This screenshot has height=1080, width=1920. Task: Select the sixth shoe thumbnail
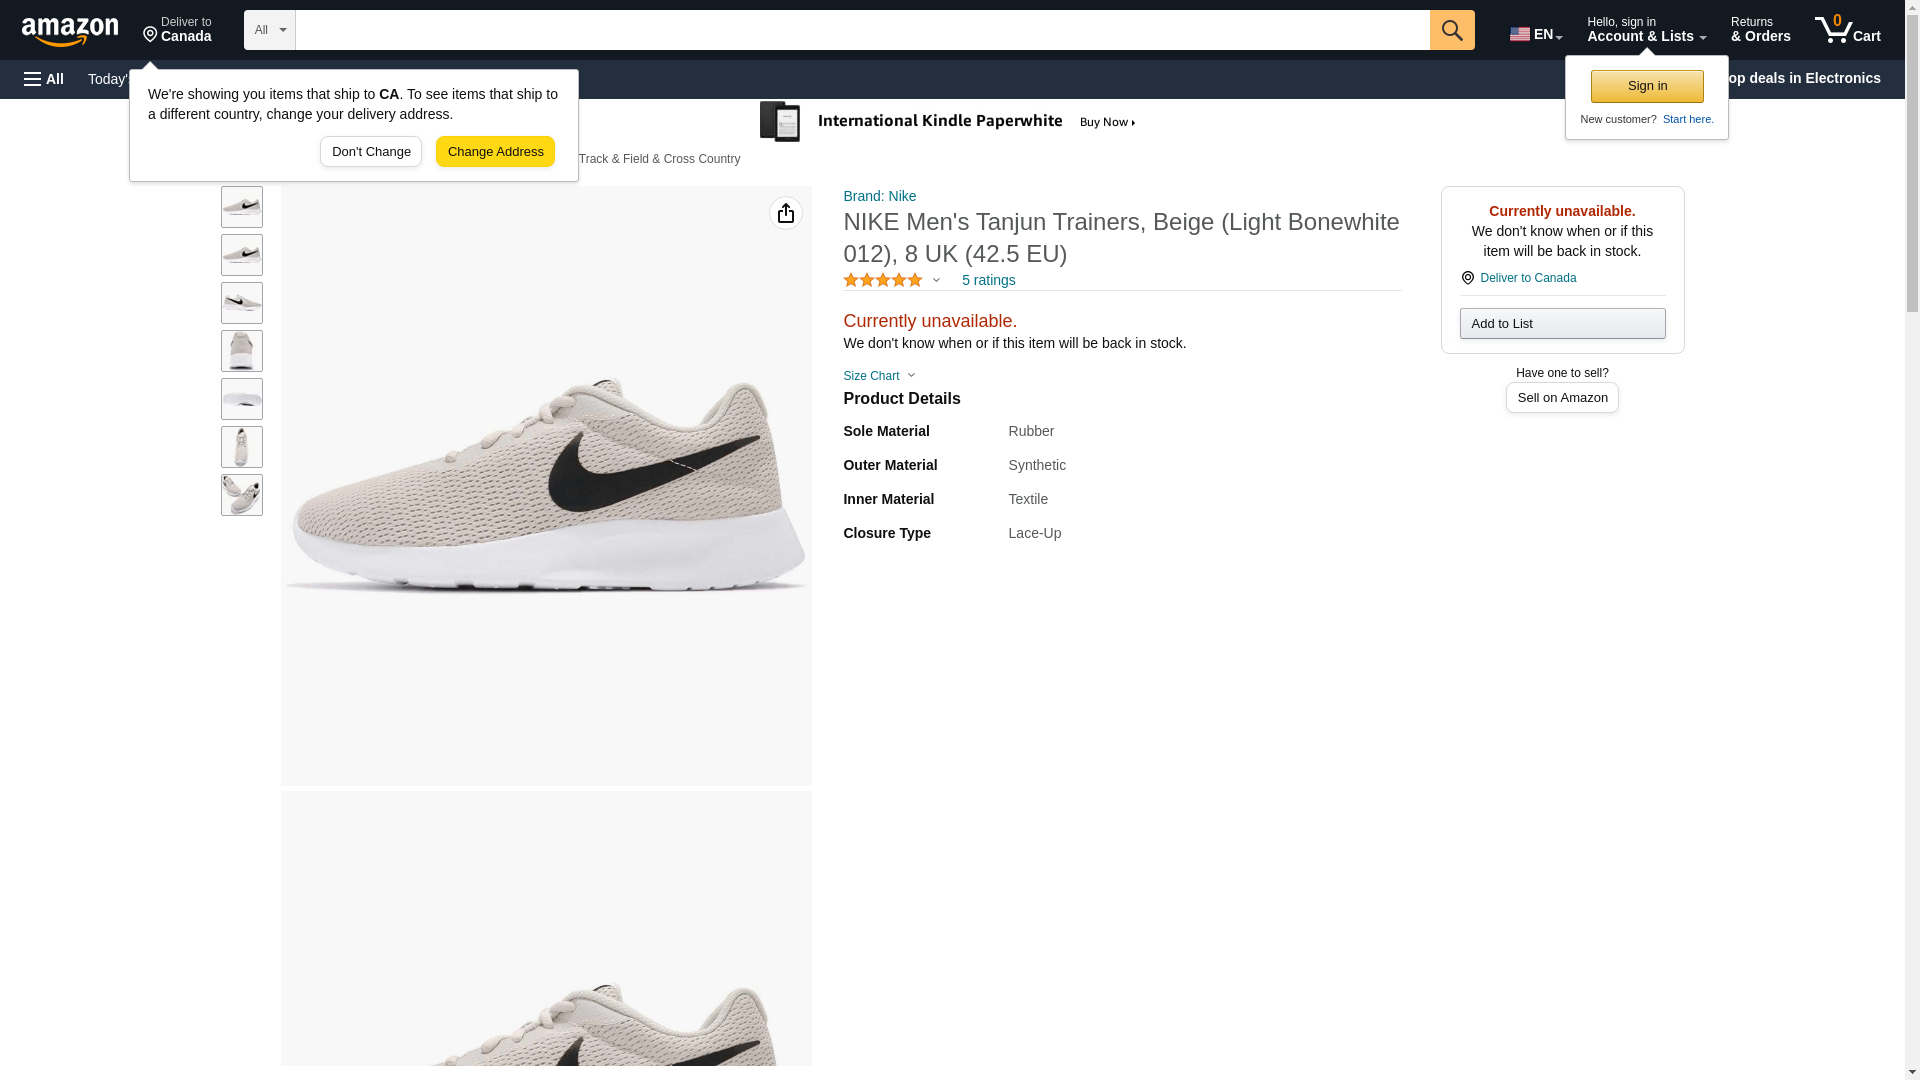click(242, 447)
